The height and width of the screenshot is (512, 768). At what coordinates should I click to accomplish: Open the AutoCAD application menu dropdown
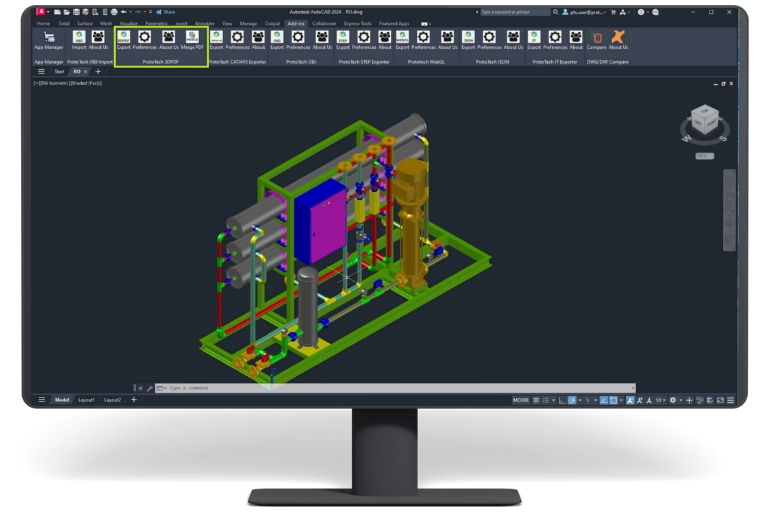point(42,12)
